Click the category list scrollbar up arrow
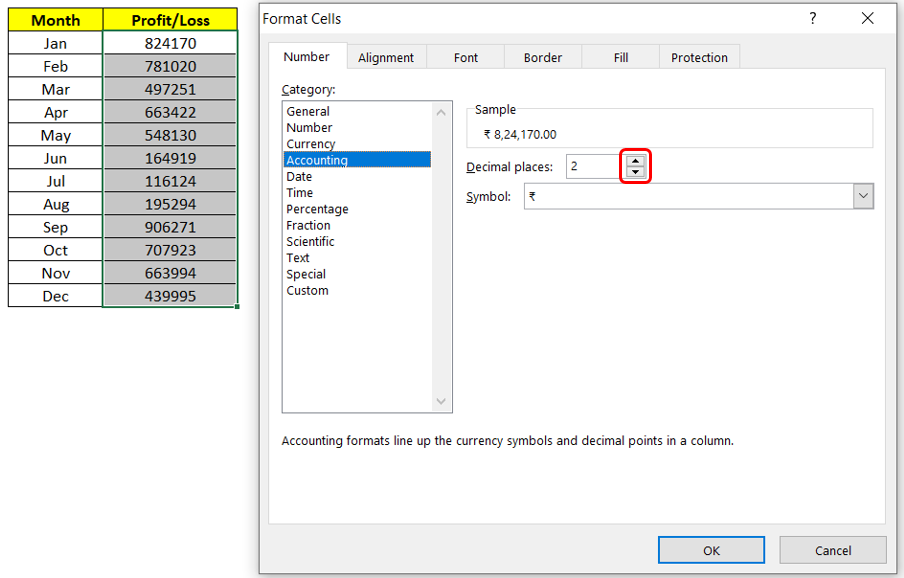The height and width of the screenshot is (578, 904). pyautogui.click(x=440, y=111)
